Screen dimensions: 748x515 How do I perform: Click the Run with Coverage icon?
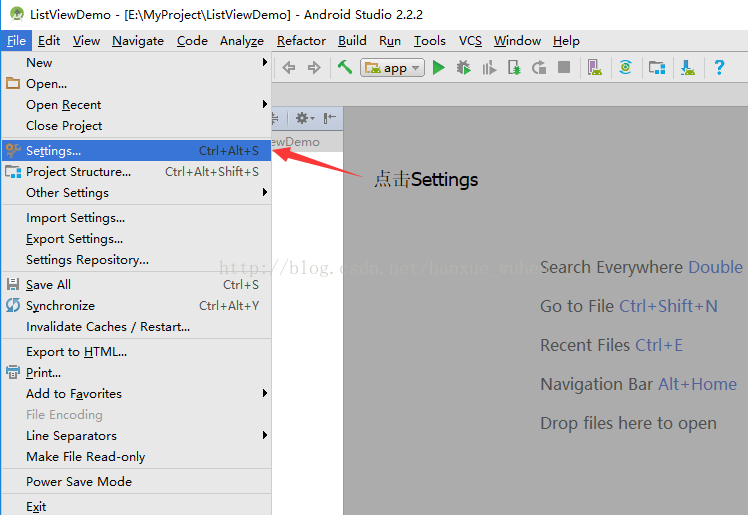pos(489,68)
